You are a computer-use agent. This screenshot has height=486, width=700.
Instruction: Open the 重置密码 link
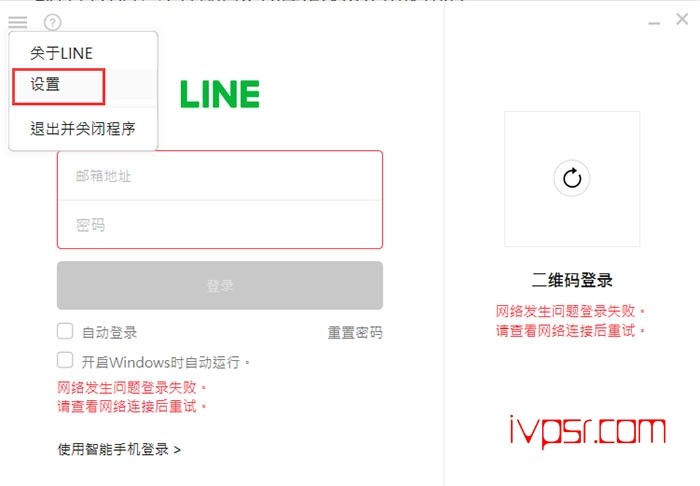(355, 332)
